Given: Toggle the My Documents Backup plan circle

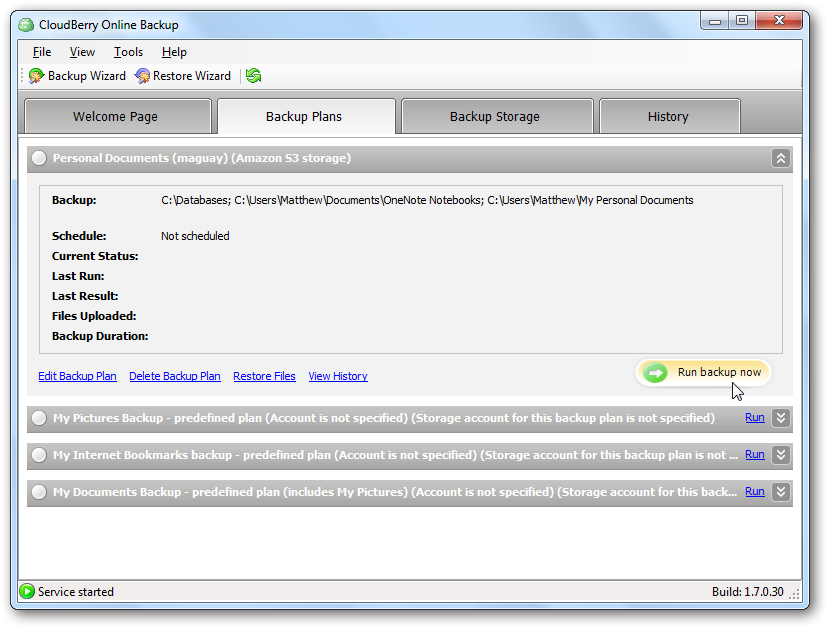Looking at the screenshot, I should coord(39,492).
